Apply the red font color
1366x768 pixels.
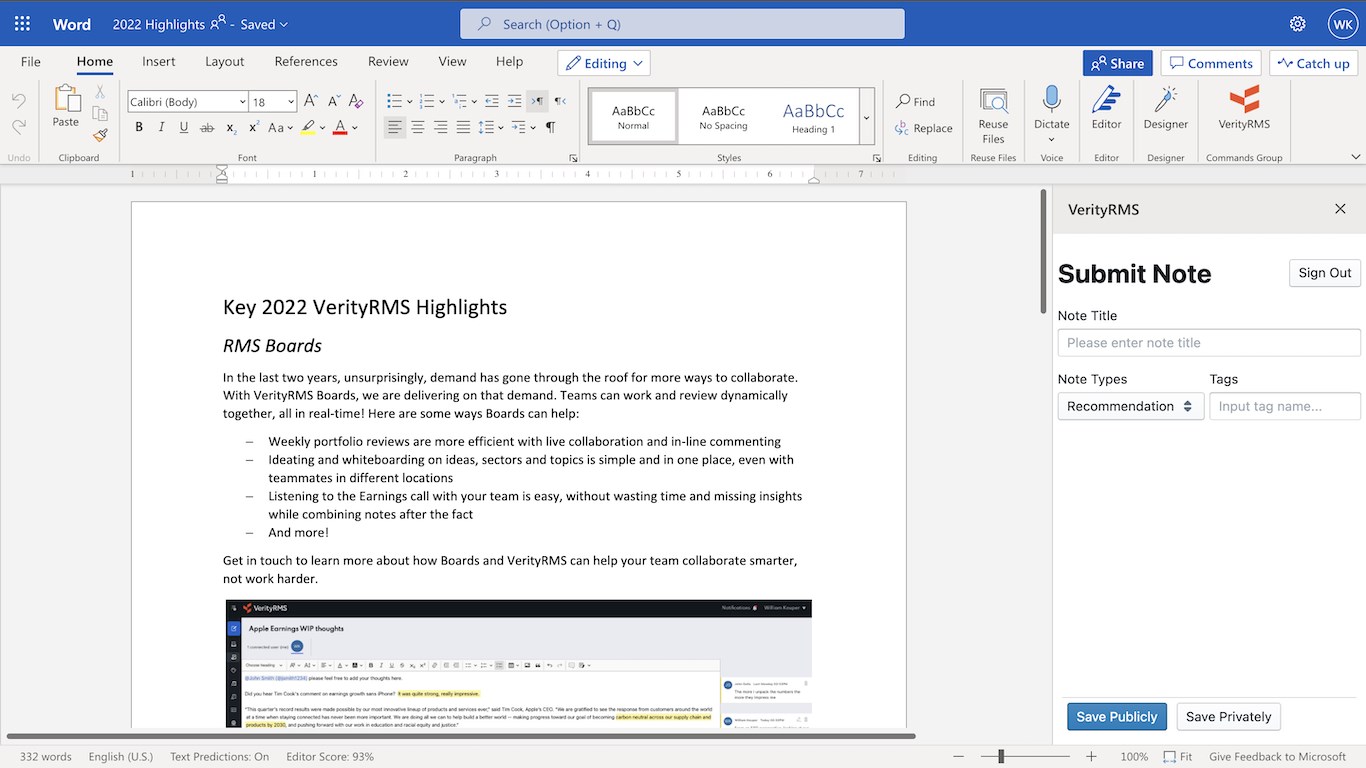click(x=340, y=127)
